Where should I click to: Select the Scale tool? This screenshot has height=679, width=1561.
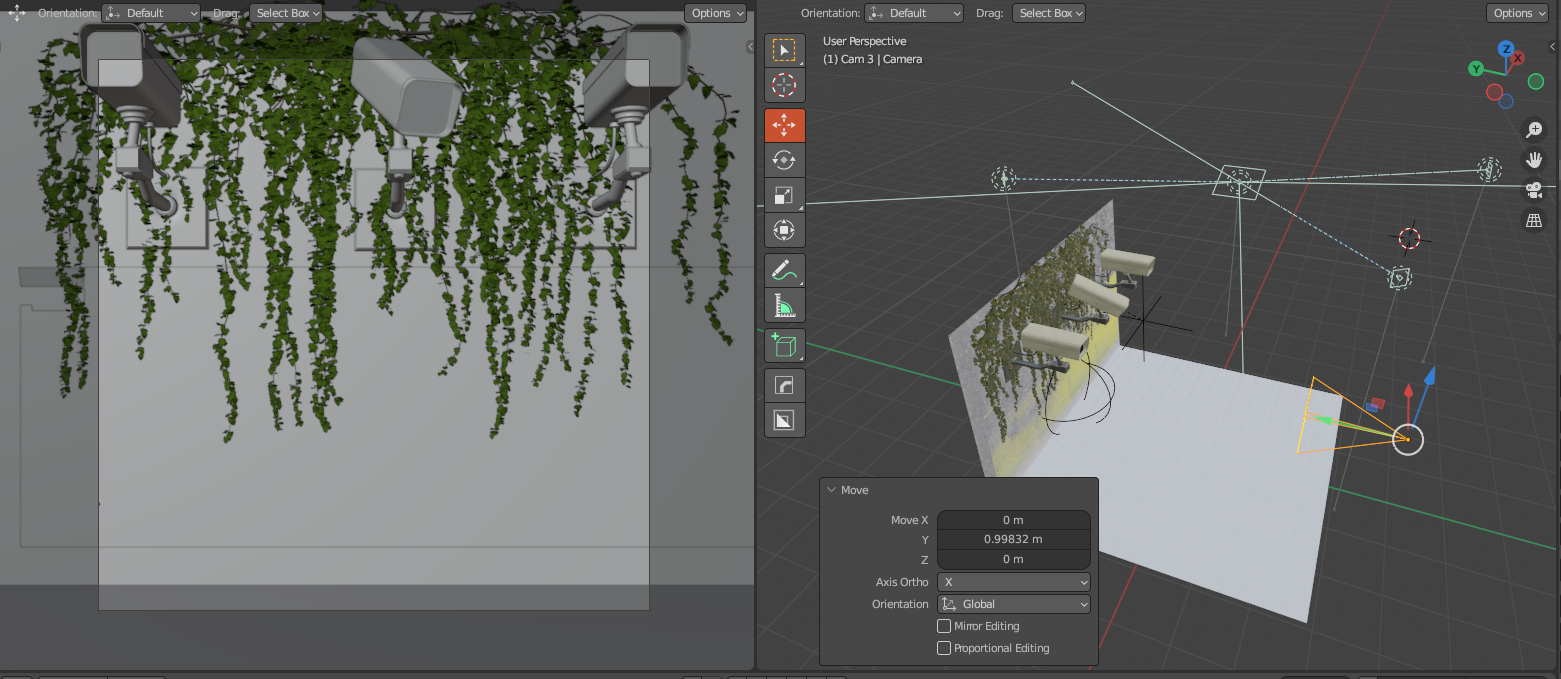(x=784, y=195)
